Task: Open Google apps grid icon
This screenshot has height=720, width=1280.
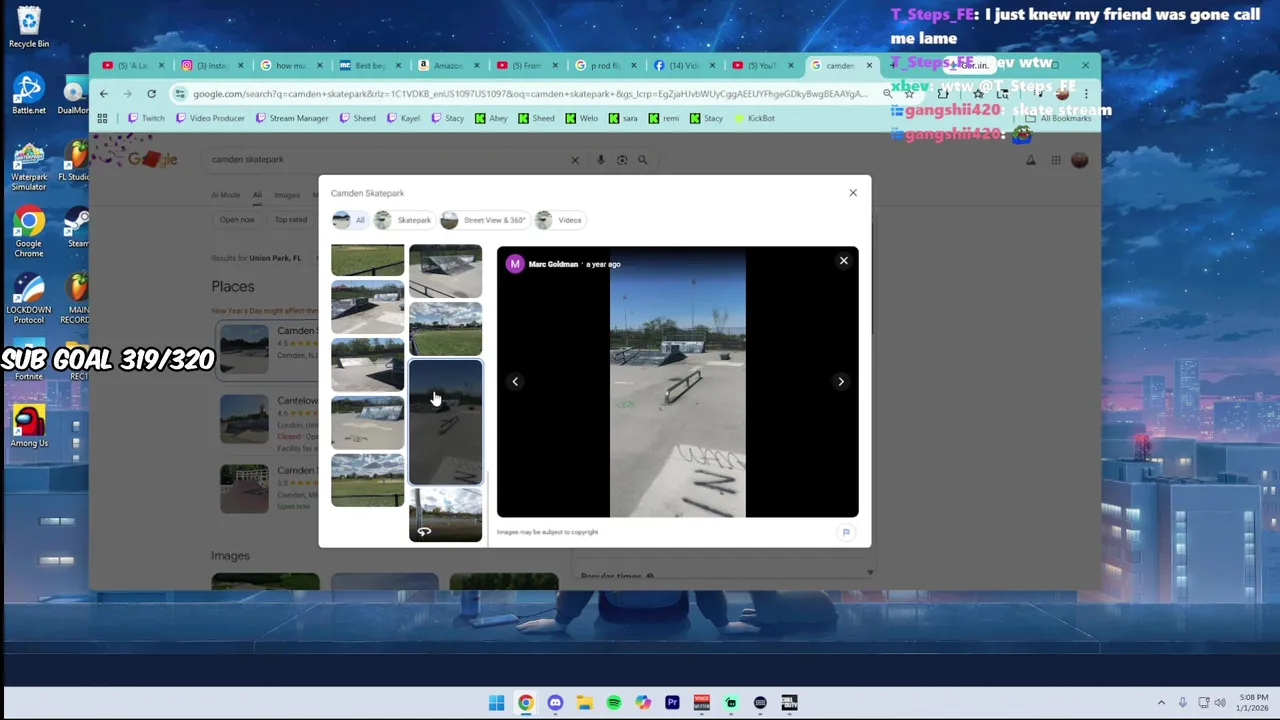Action: pos(1056,160)
